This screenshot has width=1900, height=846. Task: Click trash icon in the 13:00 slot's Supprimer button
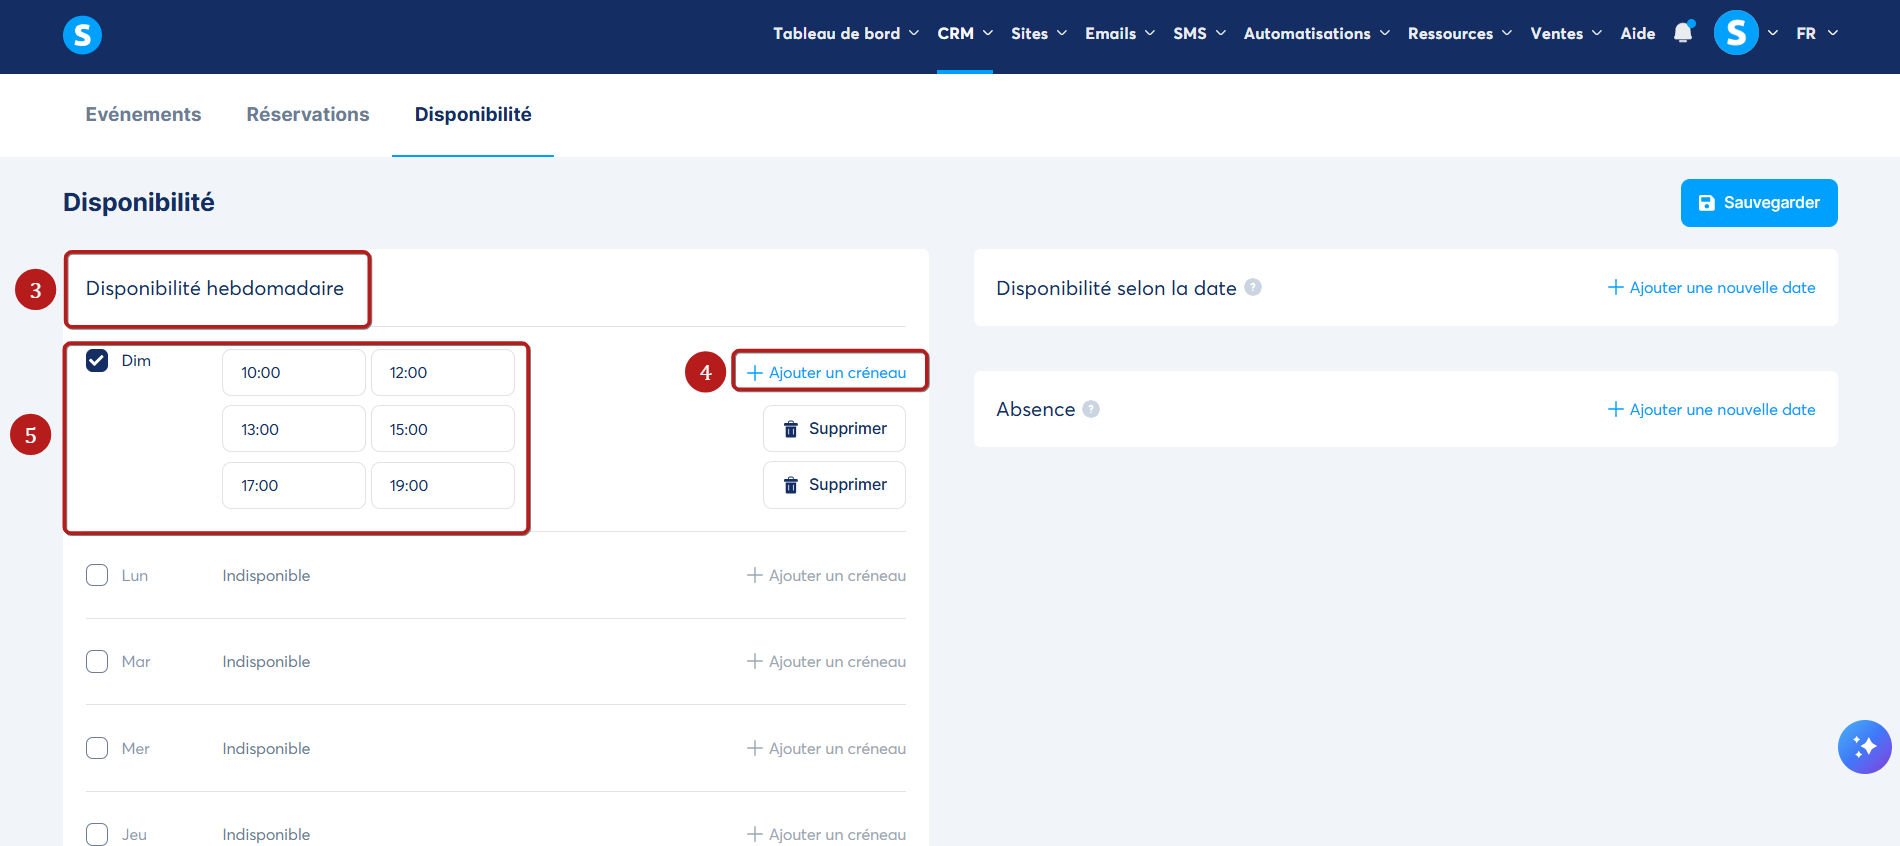(x=790, y=429)
